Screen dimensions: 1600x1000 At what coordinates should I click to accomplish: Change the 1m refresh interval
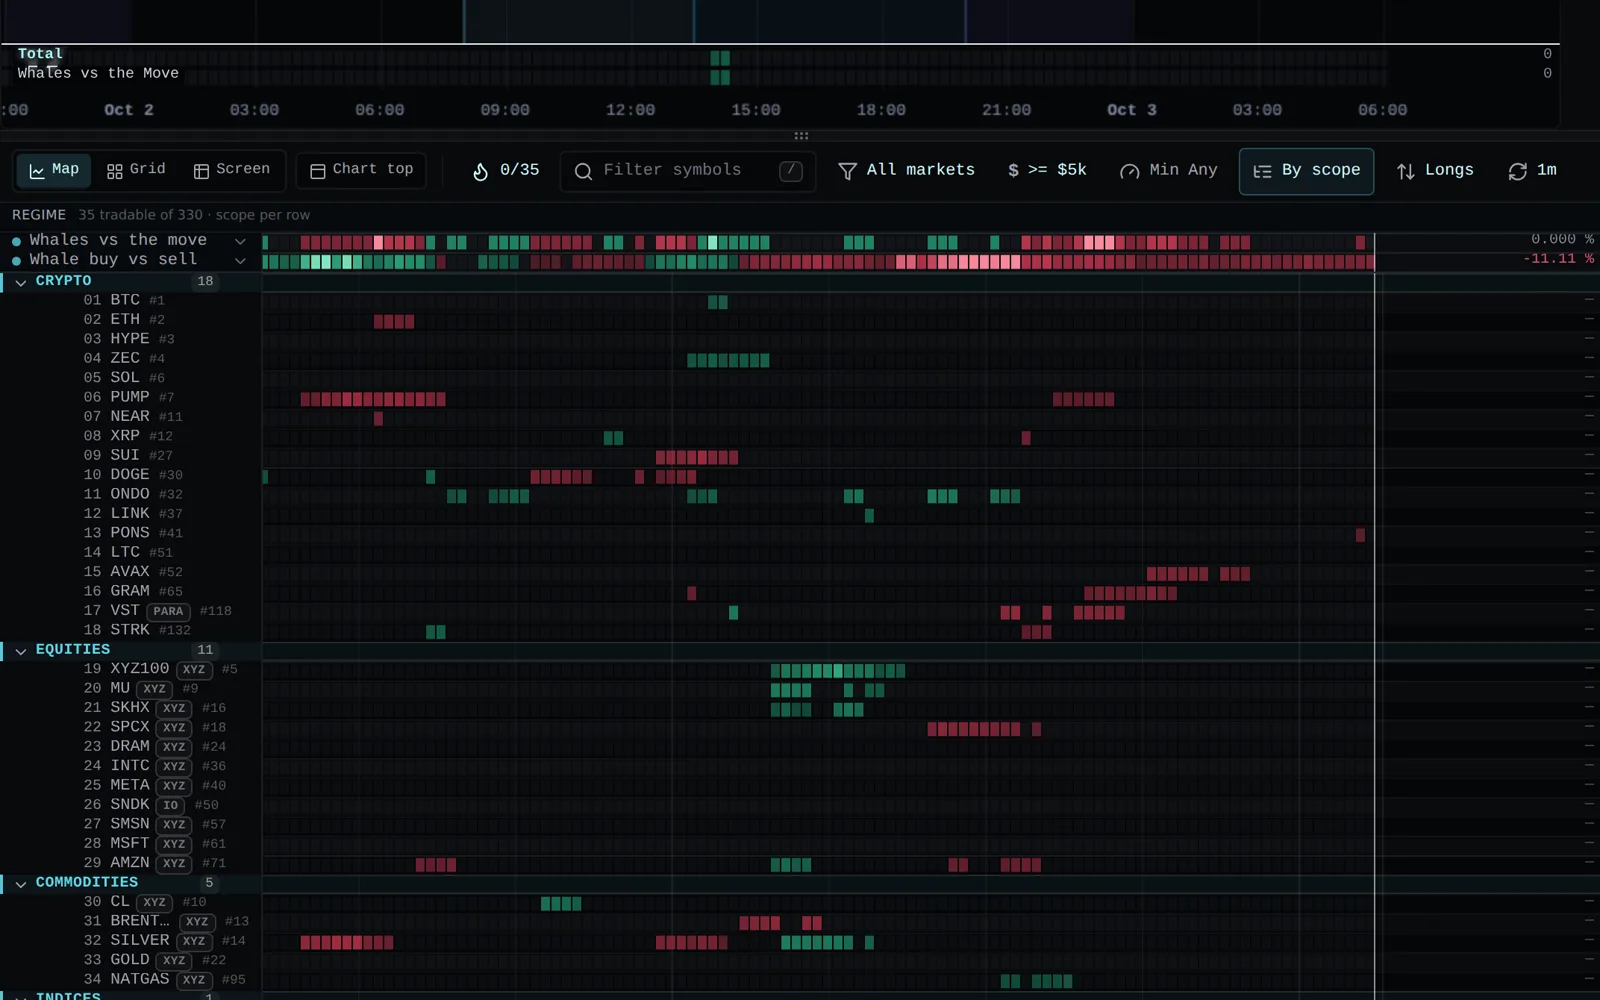pyautogui.click(x=1532, y=171)
